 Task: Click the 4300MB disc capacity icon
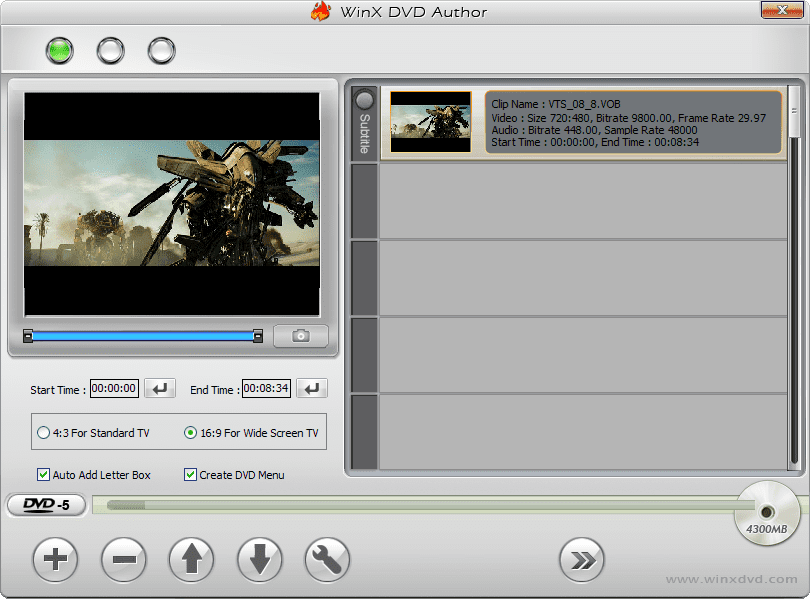point(767,513)
